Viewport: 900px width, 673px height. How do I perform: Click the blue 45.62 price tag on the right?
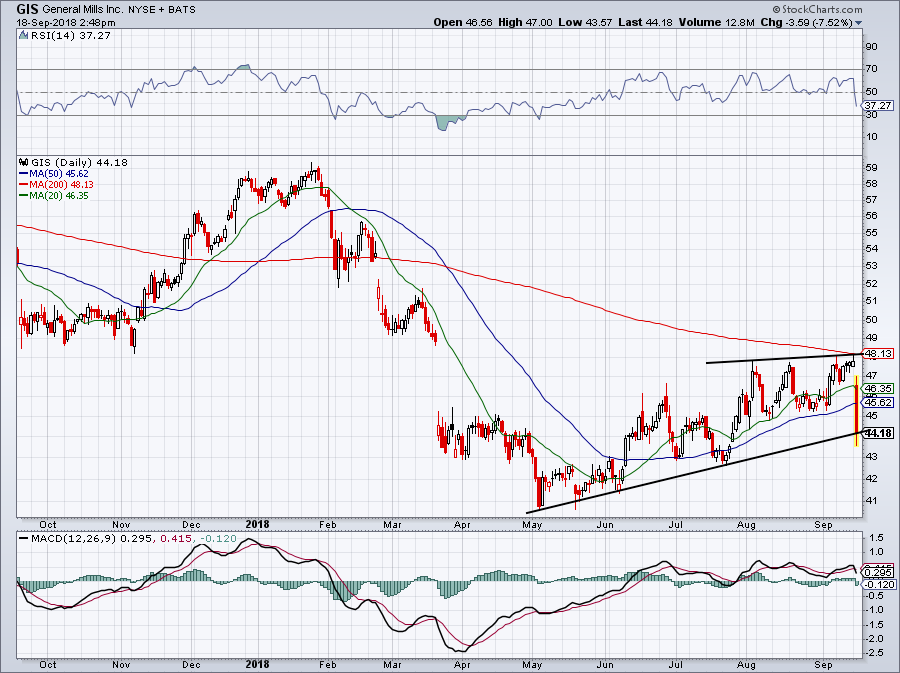(x=878, y=403)
